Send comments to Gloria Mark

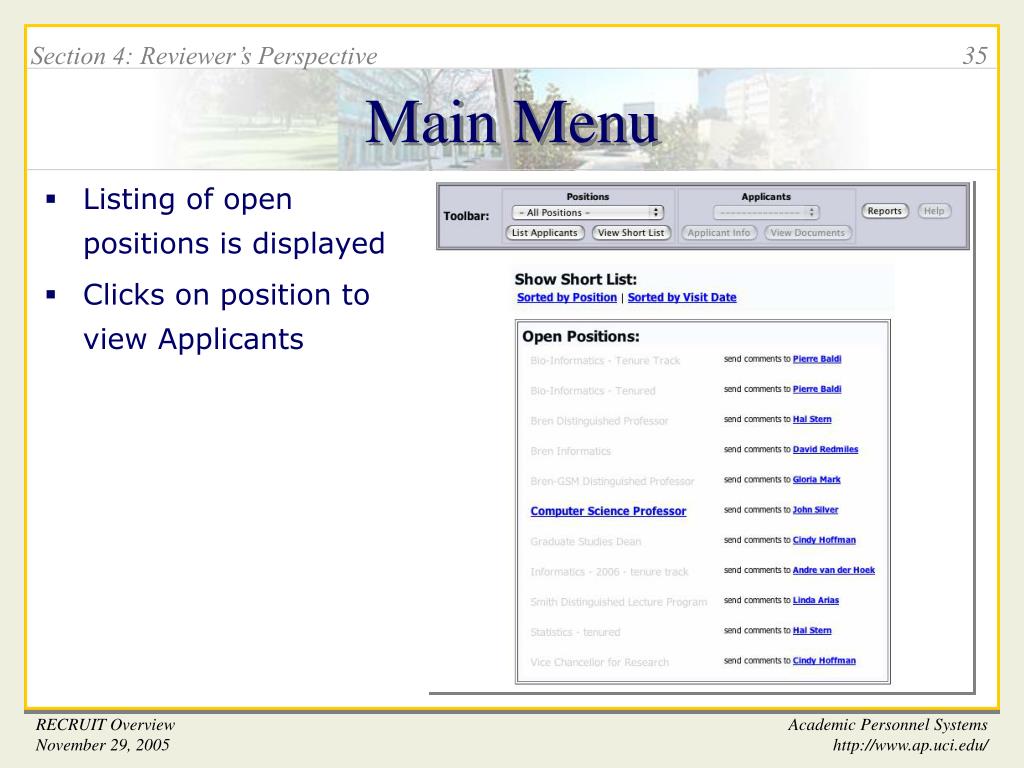click(816, 479)
